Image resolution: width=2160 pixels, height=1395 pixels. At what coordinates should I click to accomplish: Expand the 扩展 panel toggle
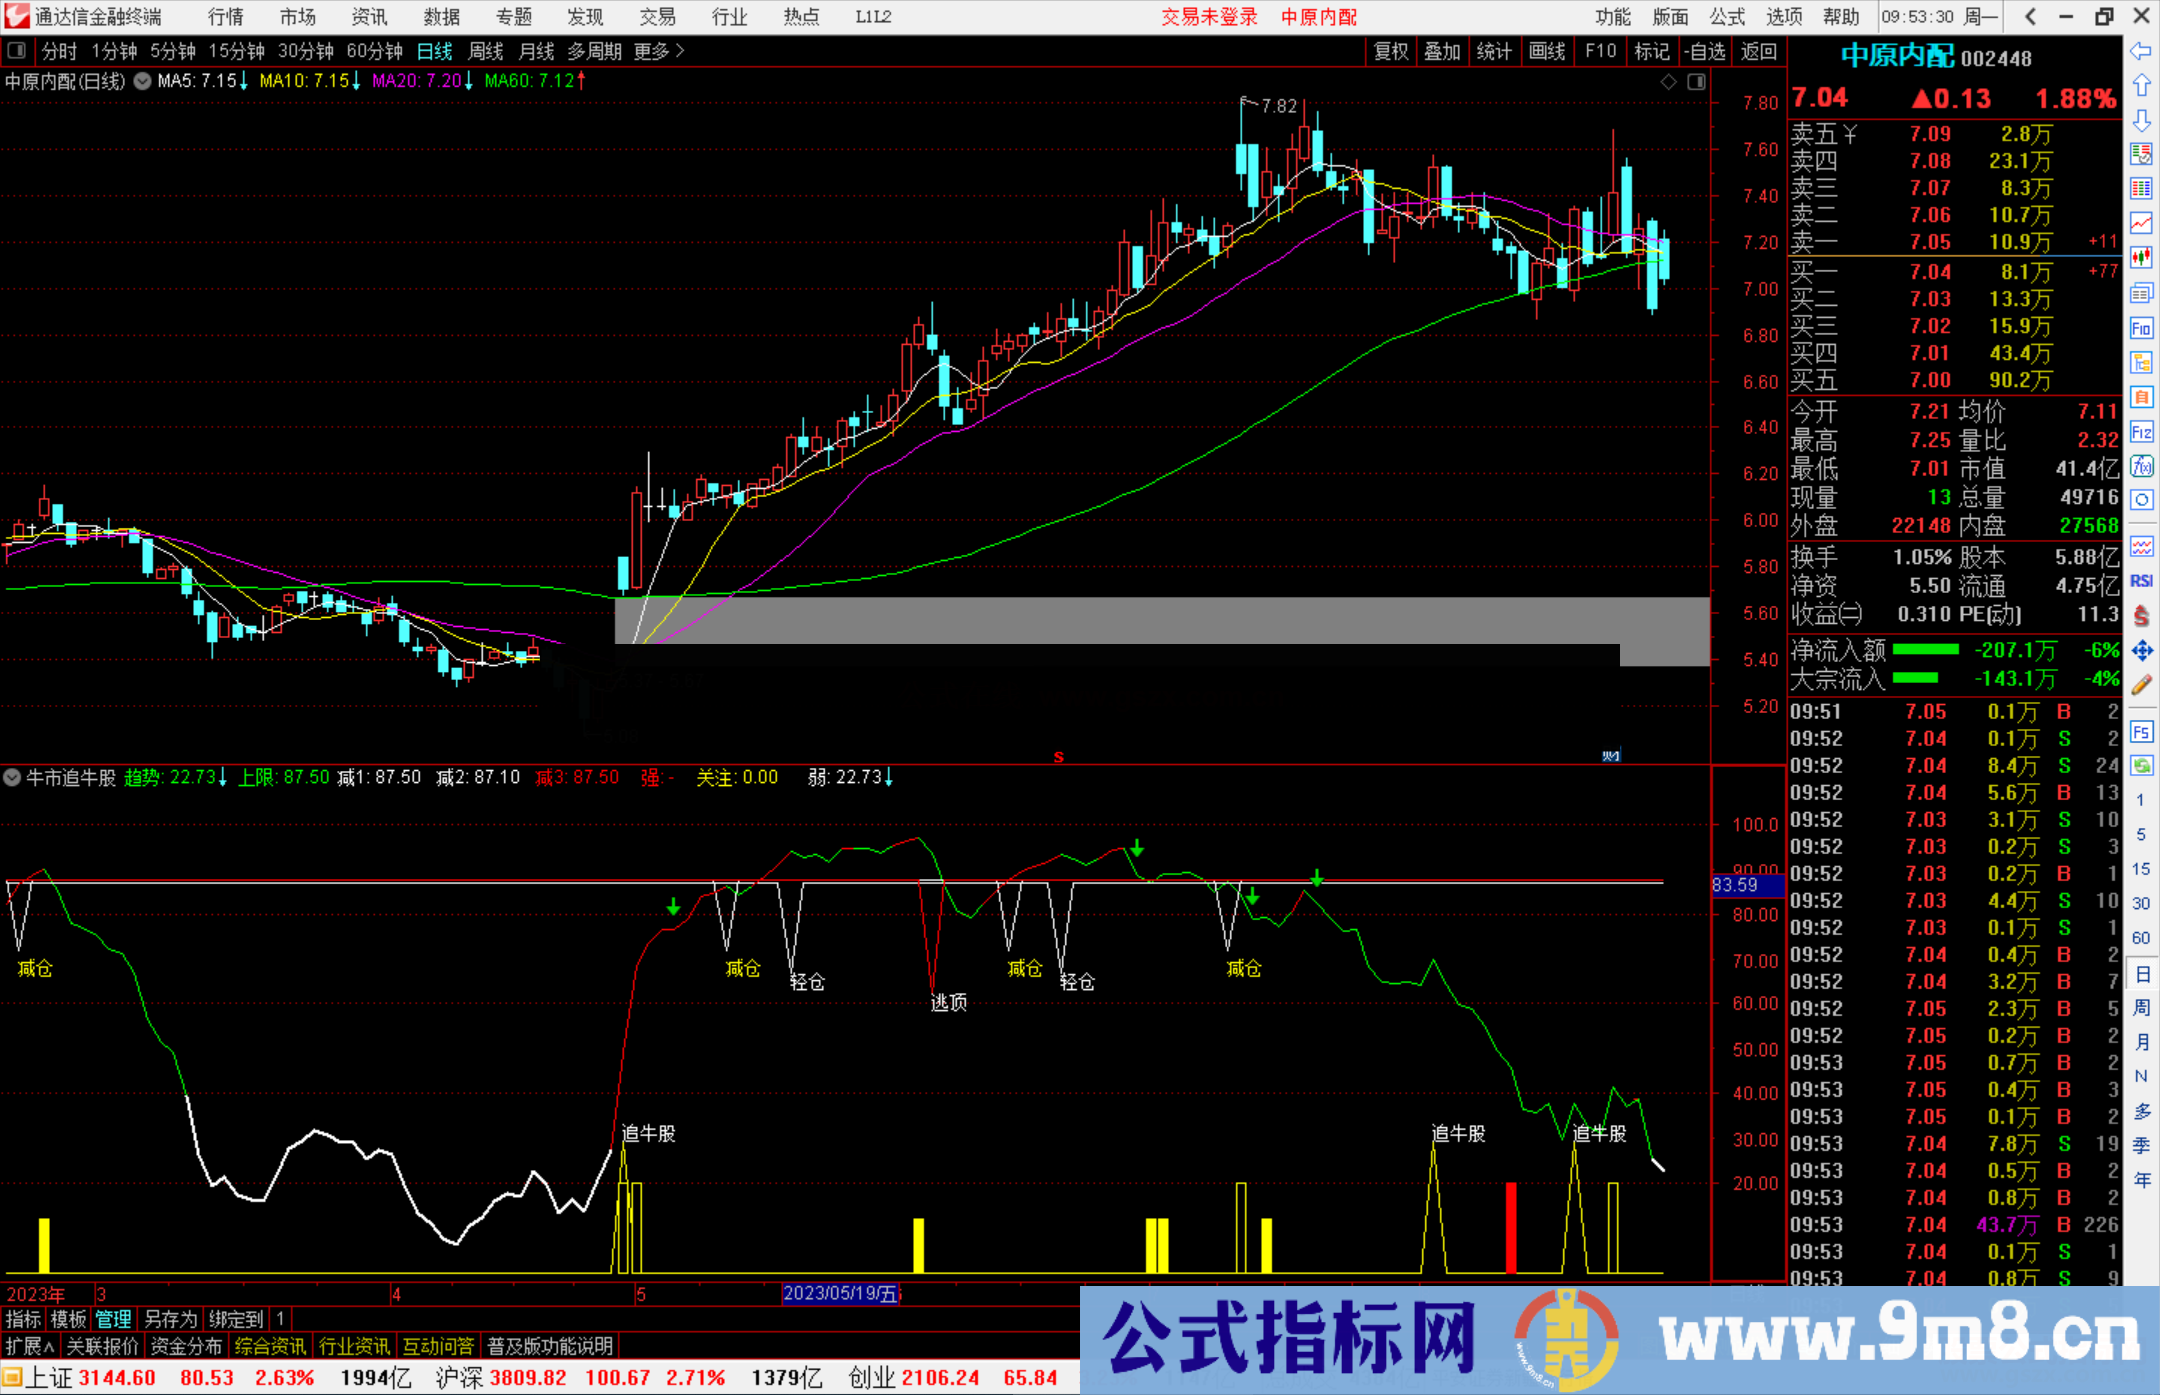(x=30, y=1346)
